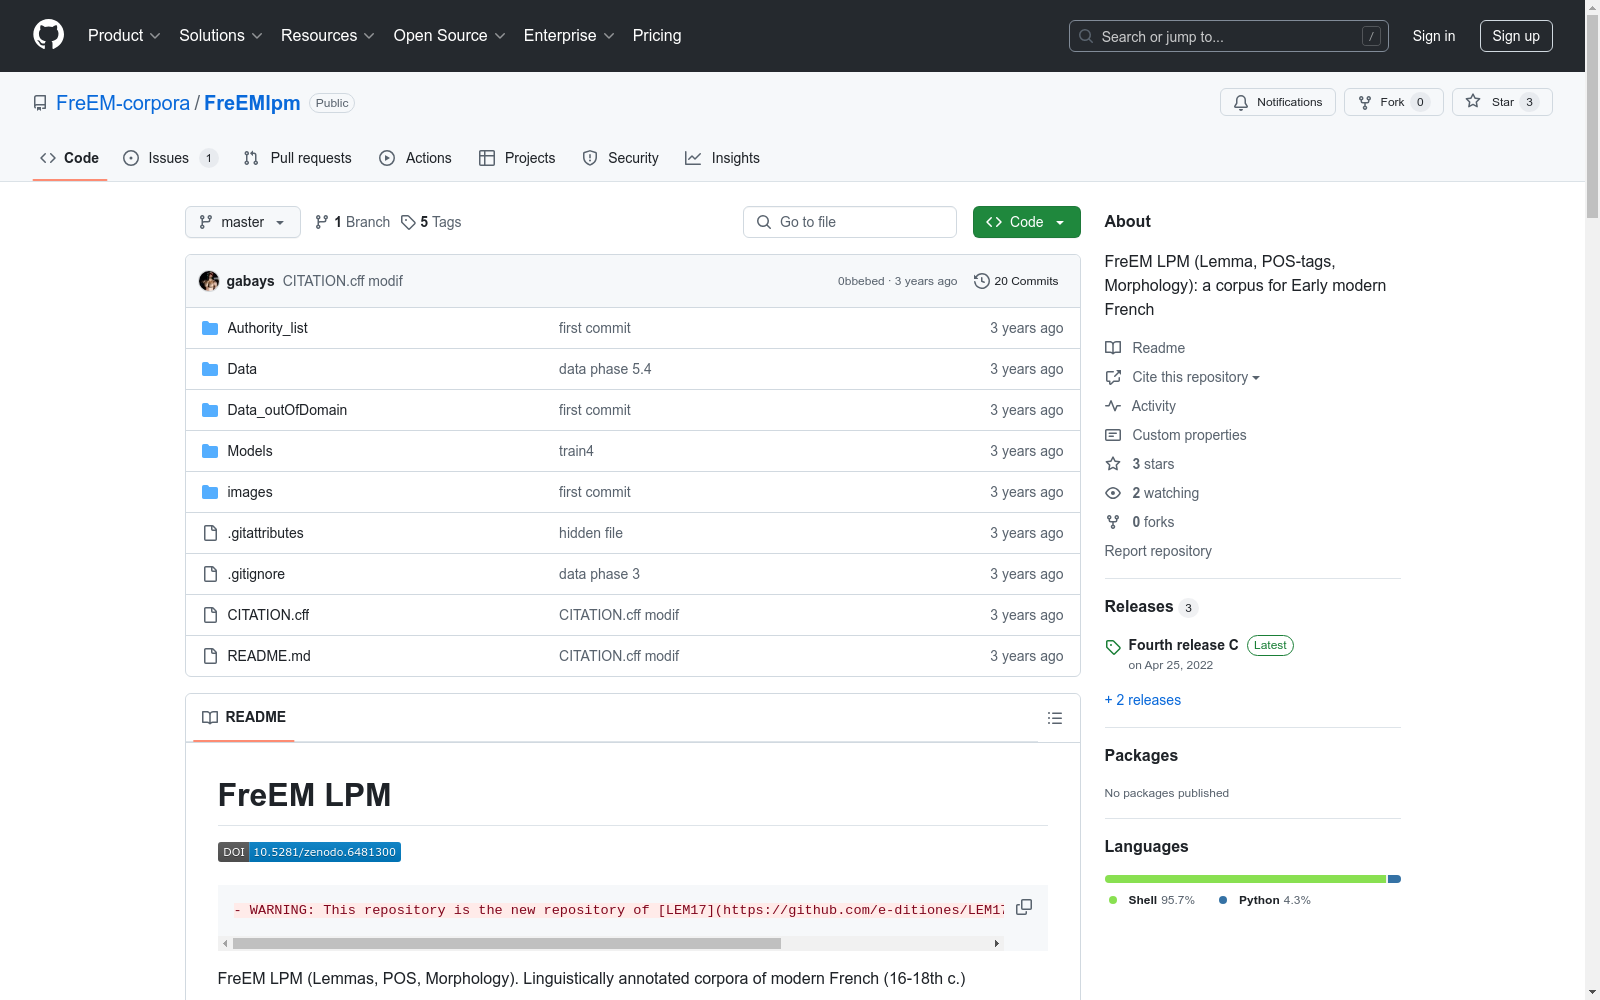Screen dimensions: 1600x1000
Task: Click the README.md file icon
Action: coord(210,656)
